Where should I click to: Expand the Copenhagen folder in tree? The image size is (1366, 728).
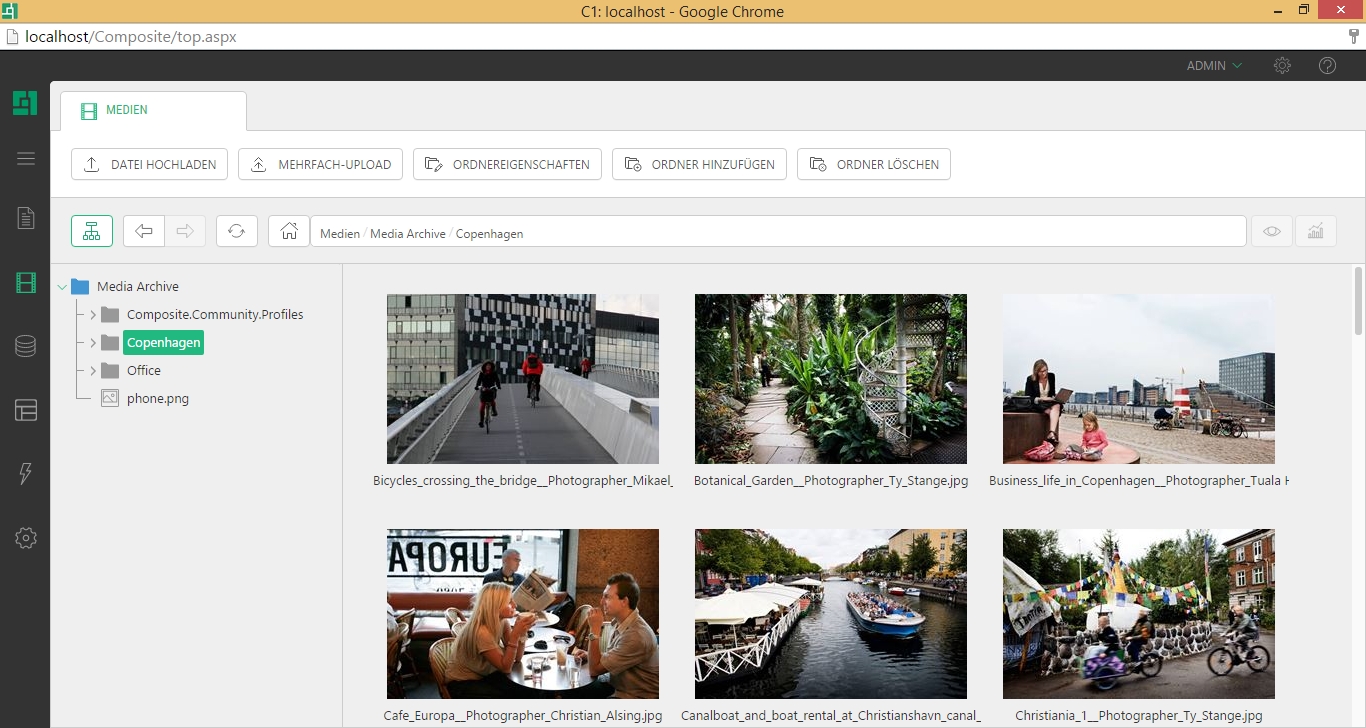pos(92,343)
